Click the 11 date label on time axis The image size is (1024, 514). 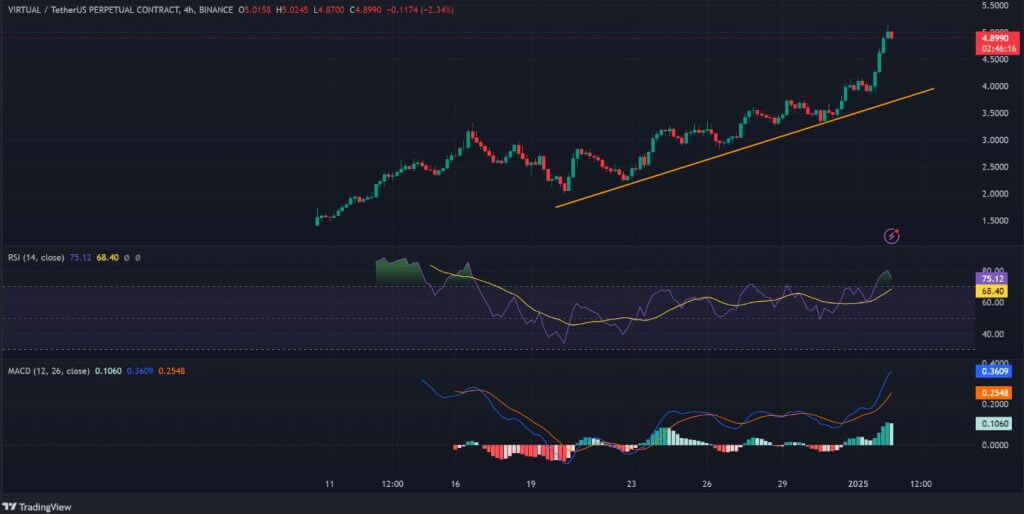pyautogui.click(x=329, y=484)
